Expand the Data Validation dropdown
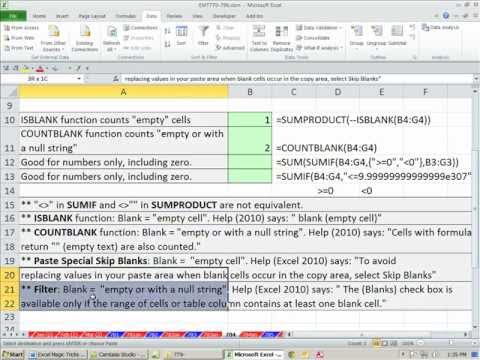480x360 pixels. click(x=341, y=28)
